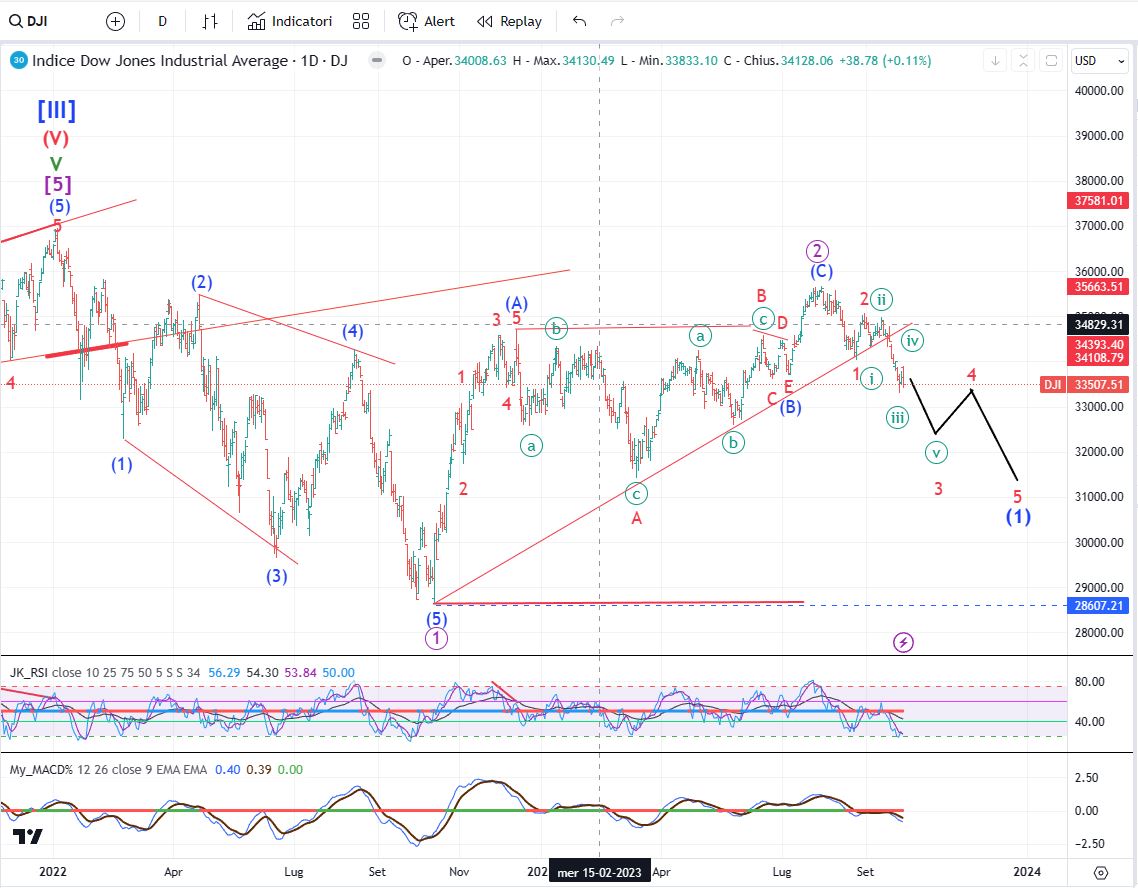Click the Dow Jones 30 symbol logo
This screenshot has width=1138, height=888.
[x=18, y=60]
